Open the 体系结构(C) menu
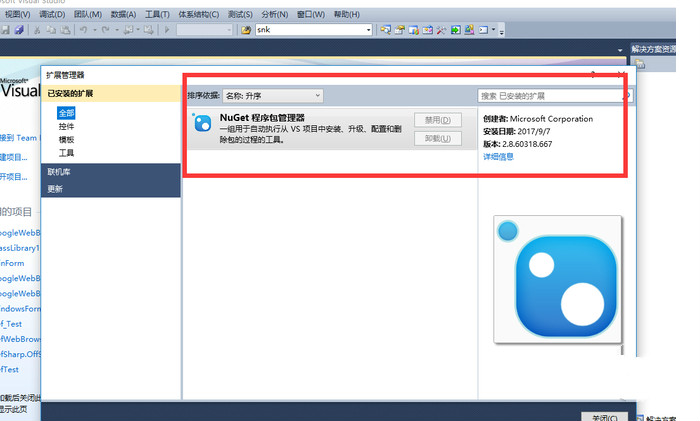 [199, 14]
